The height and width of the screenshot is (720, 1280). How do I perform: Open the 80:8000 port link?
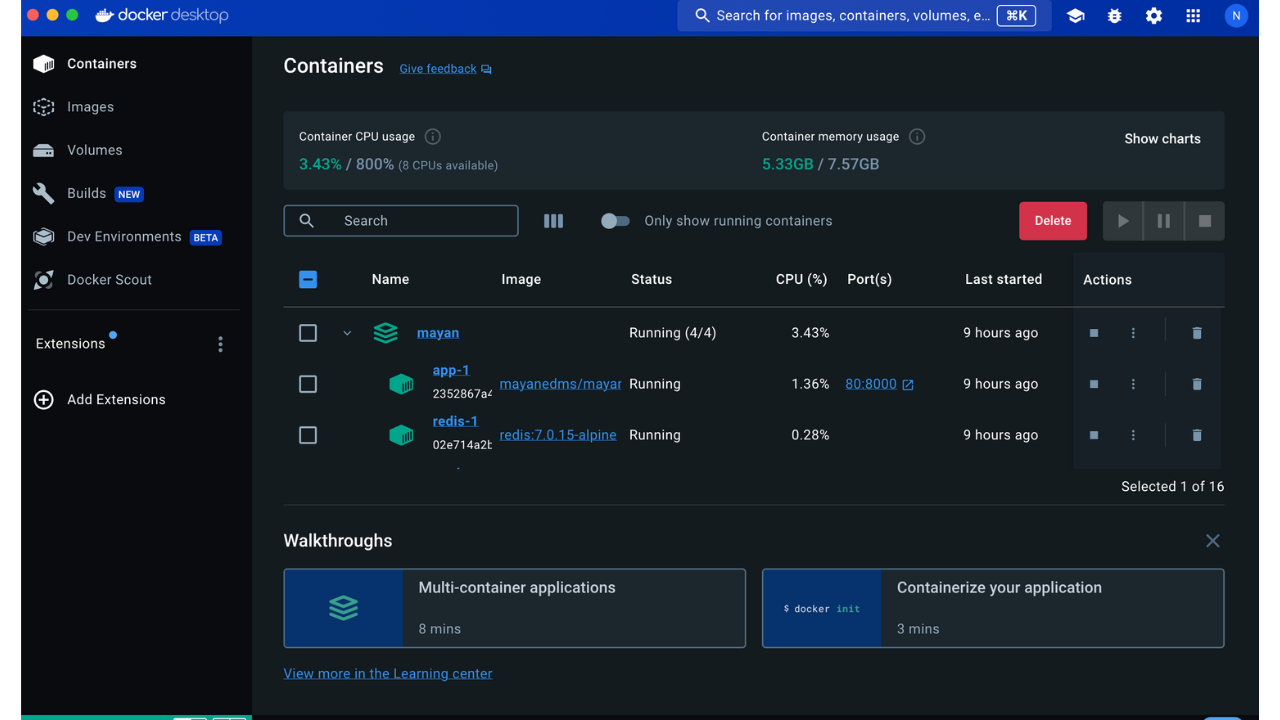tap(871, 384)
